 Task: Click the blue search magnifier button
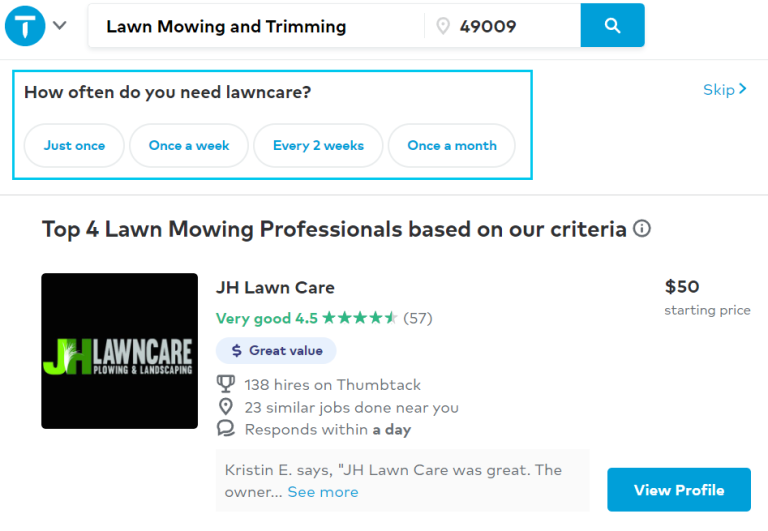612,25
